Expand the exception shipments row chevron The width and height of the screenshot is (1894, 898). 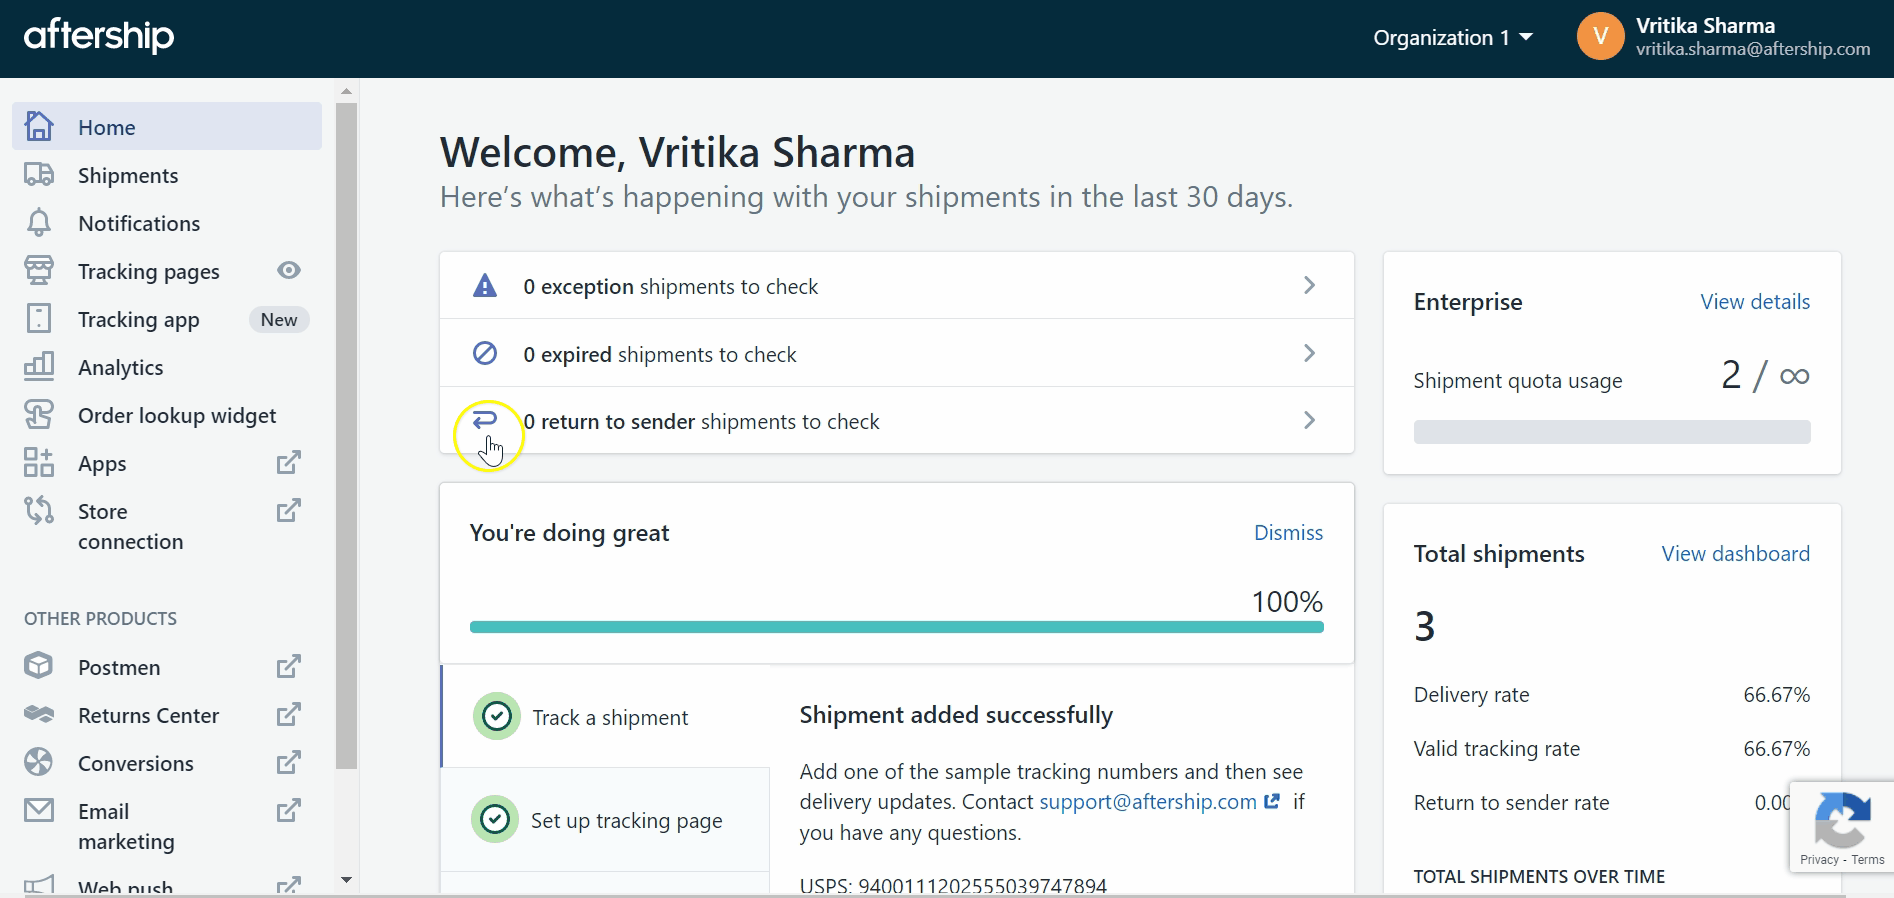tap(1309, 286)
